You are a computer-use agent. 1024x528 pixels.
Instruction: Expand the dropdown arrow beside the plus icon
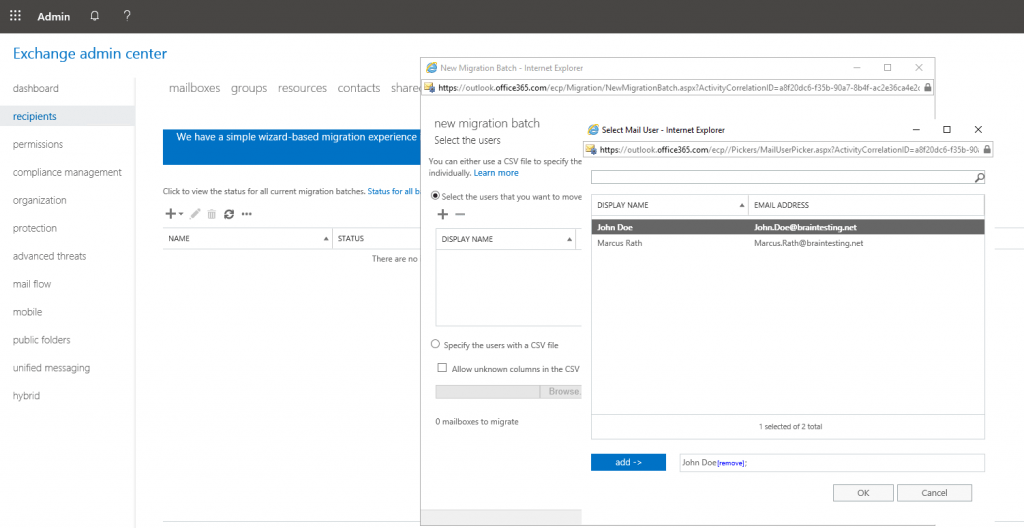pyautogui.click(x=181, y=214)
